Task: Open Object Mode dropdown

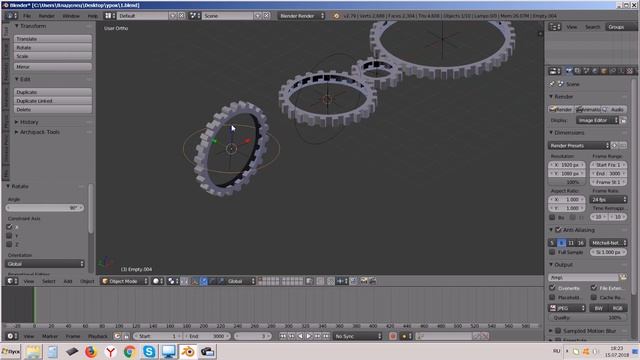Action: pyautogui.click(x=124, y=281)
